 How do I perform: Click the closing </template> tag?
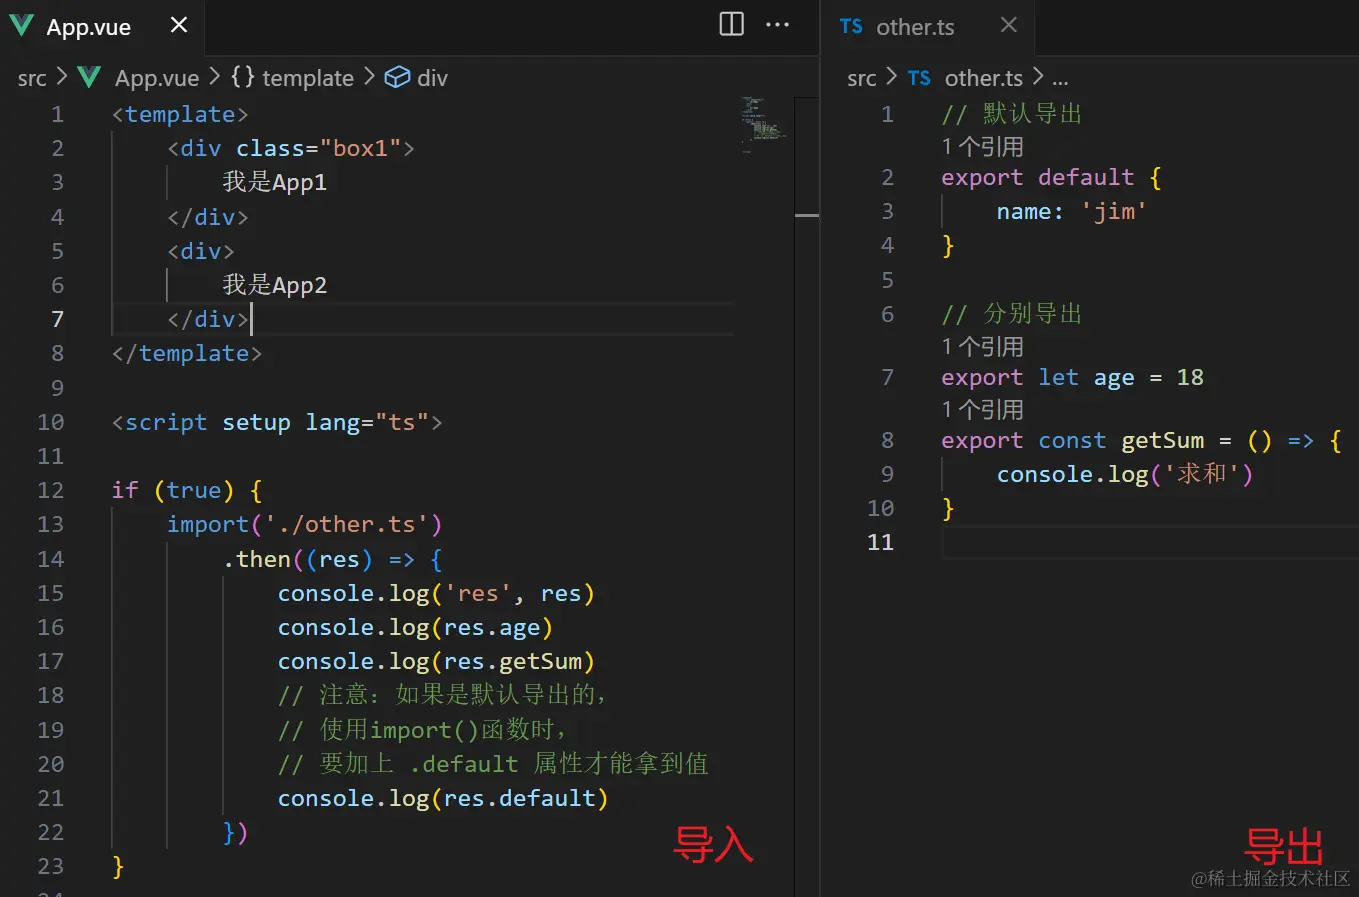pos(187,353)
